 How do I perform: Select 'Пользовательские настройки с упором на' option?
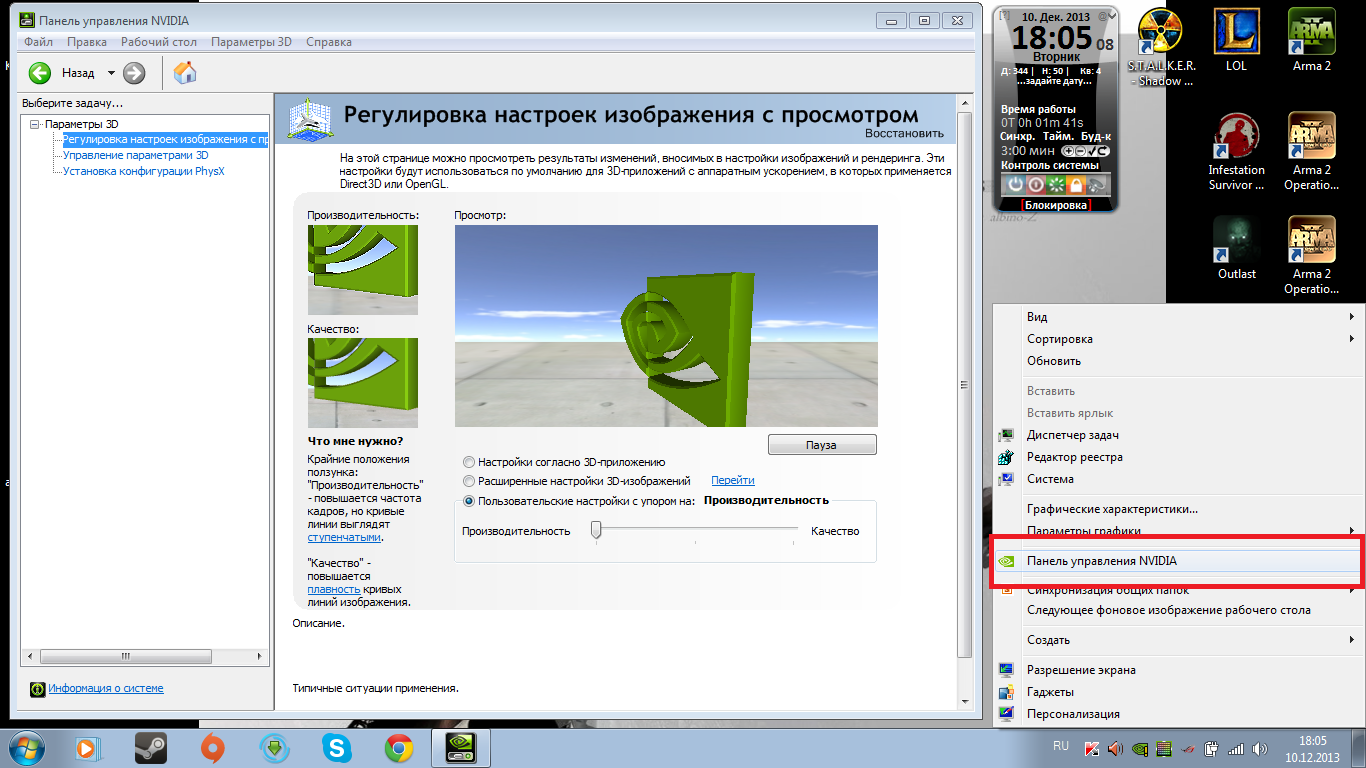click(x=469, y=501)
